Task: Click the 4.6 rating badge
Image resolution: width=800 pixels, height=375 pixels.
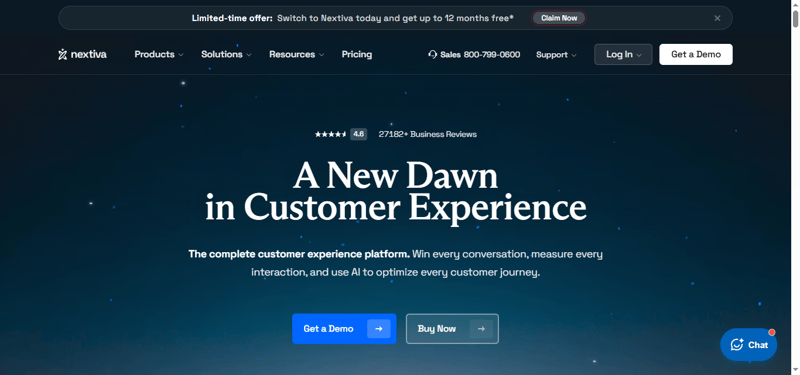Action: [x=358, y=134]
